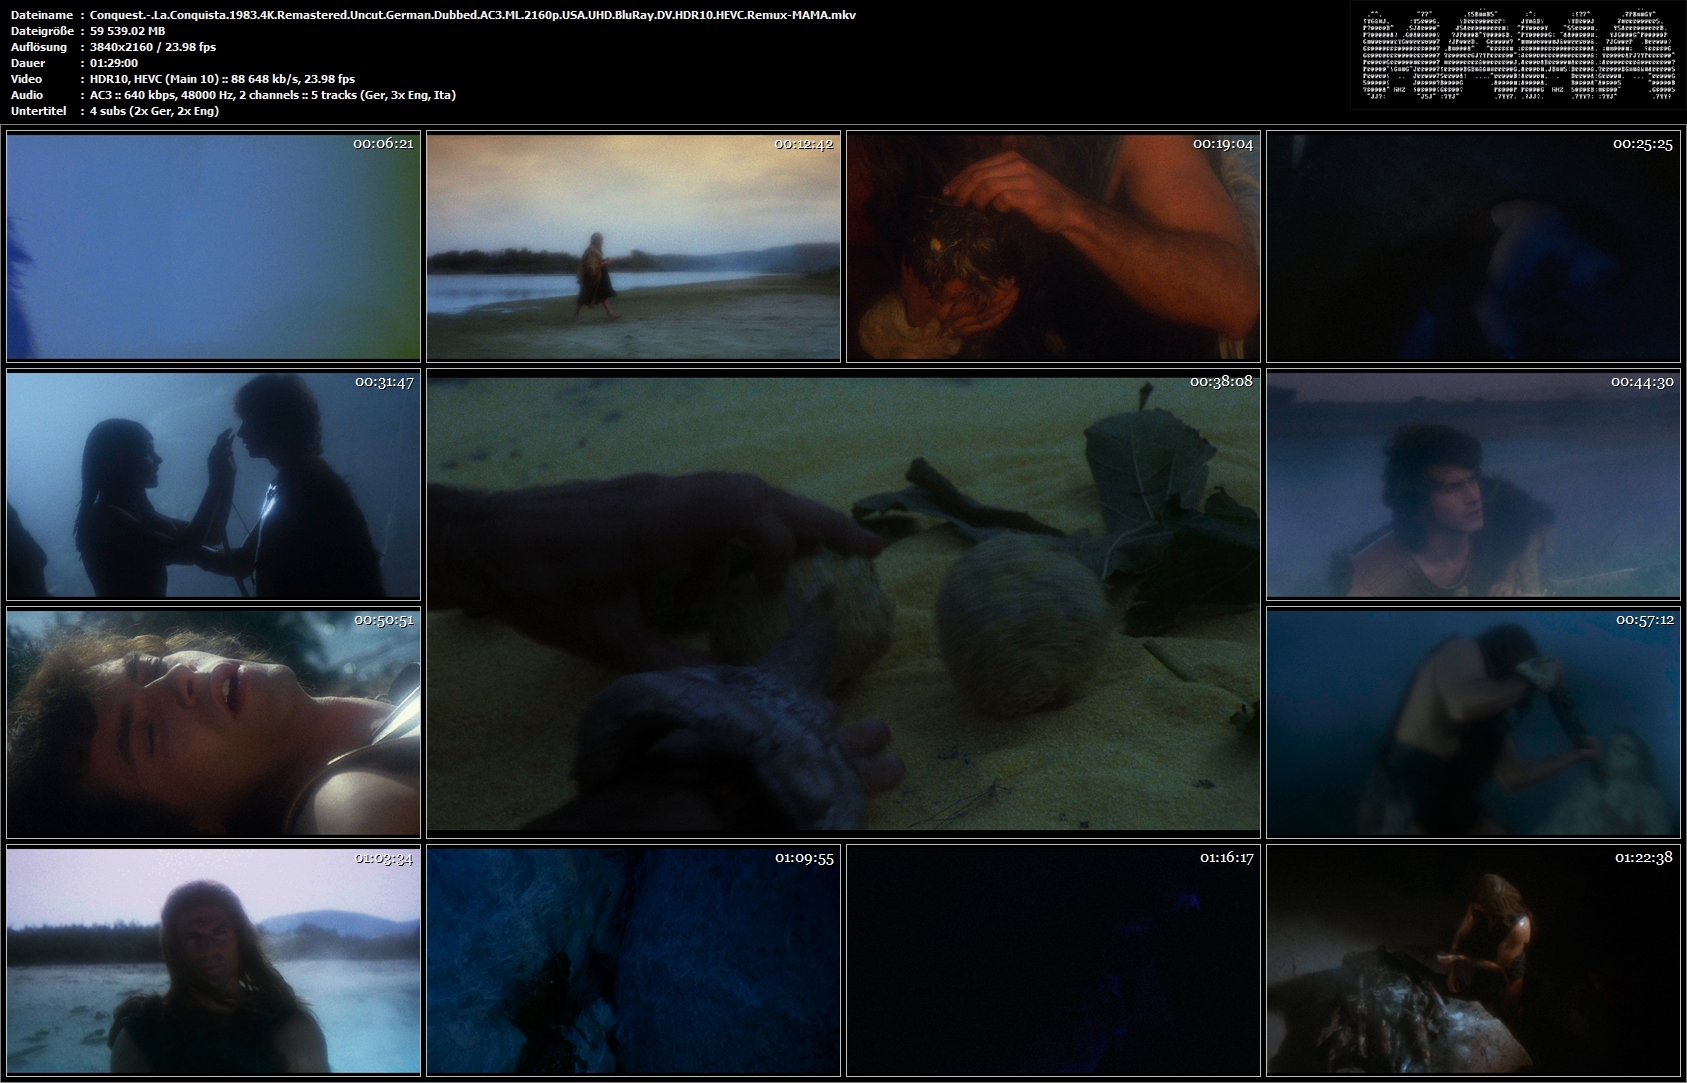The width and height of the screenshot is (1687, 1083).
Task: Click the Conquest .mkv file name text
Action: click(473, 15)
